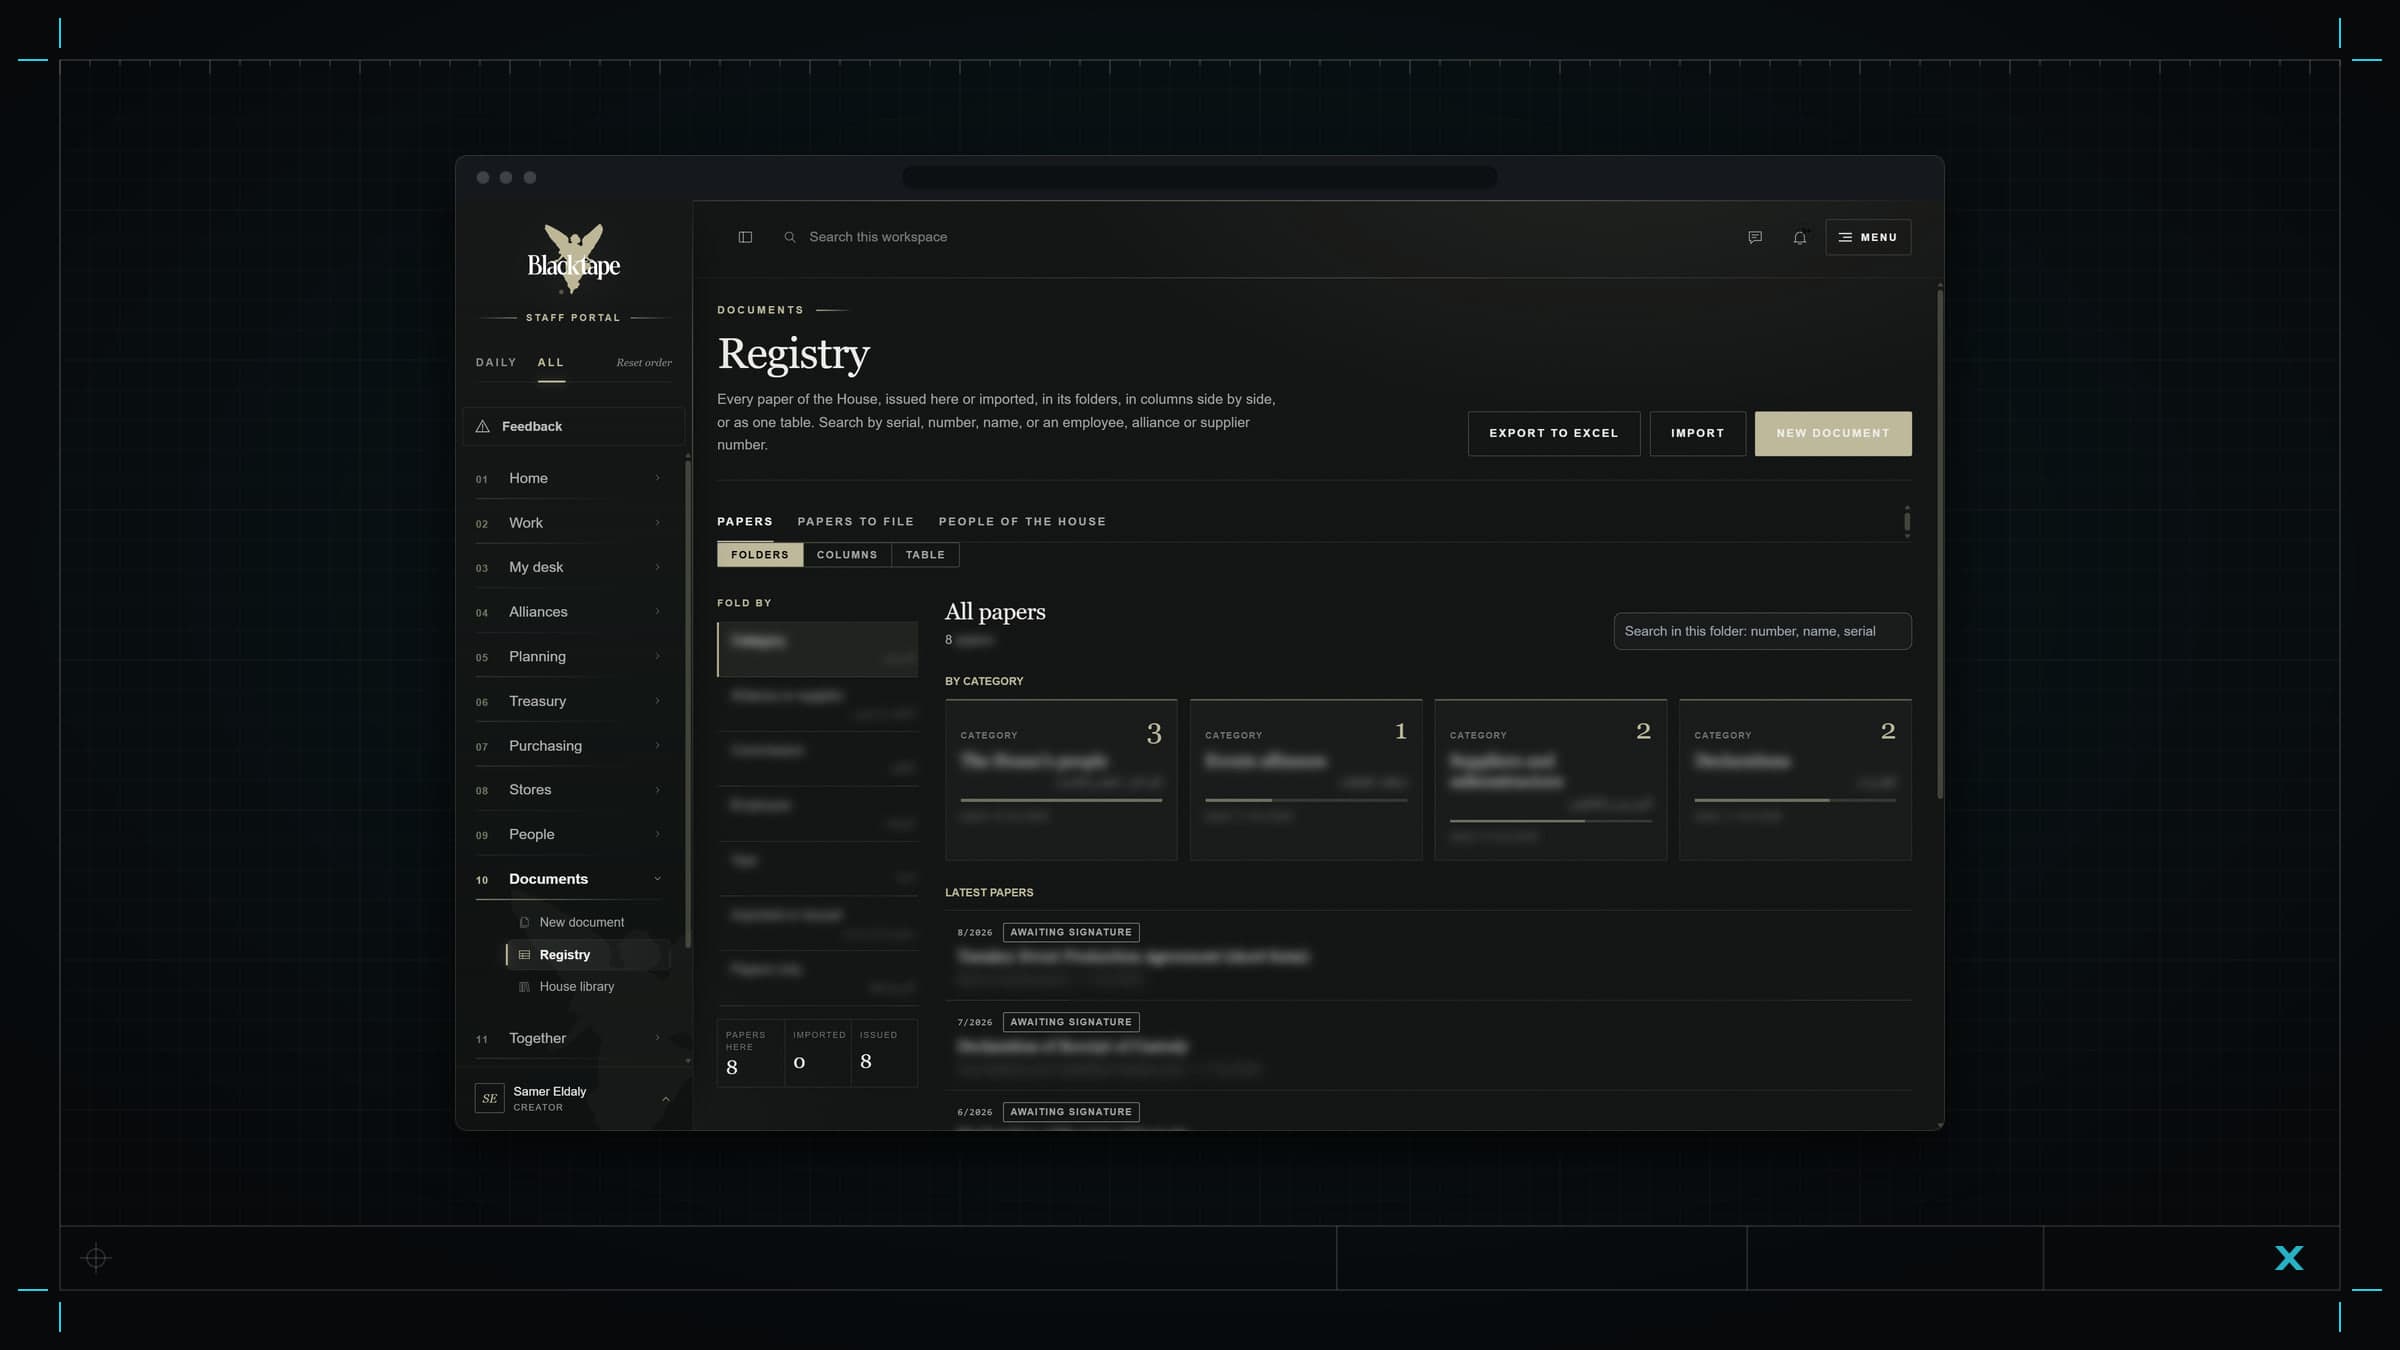Image resolution: width=2400 pixels, height=1350 pixels.
Task: Open the Feedback sidebar item
Action: pos(574,426)
